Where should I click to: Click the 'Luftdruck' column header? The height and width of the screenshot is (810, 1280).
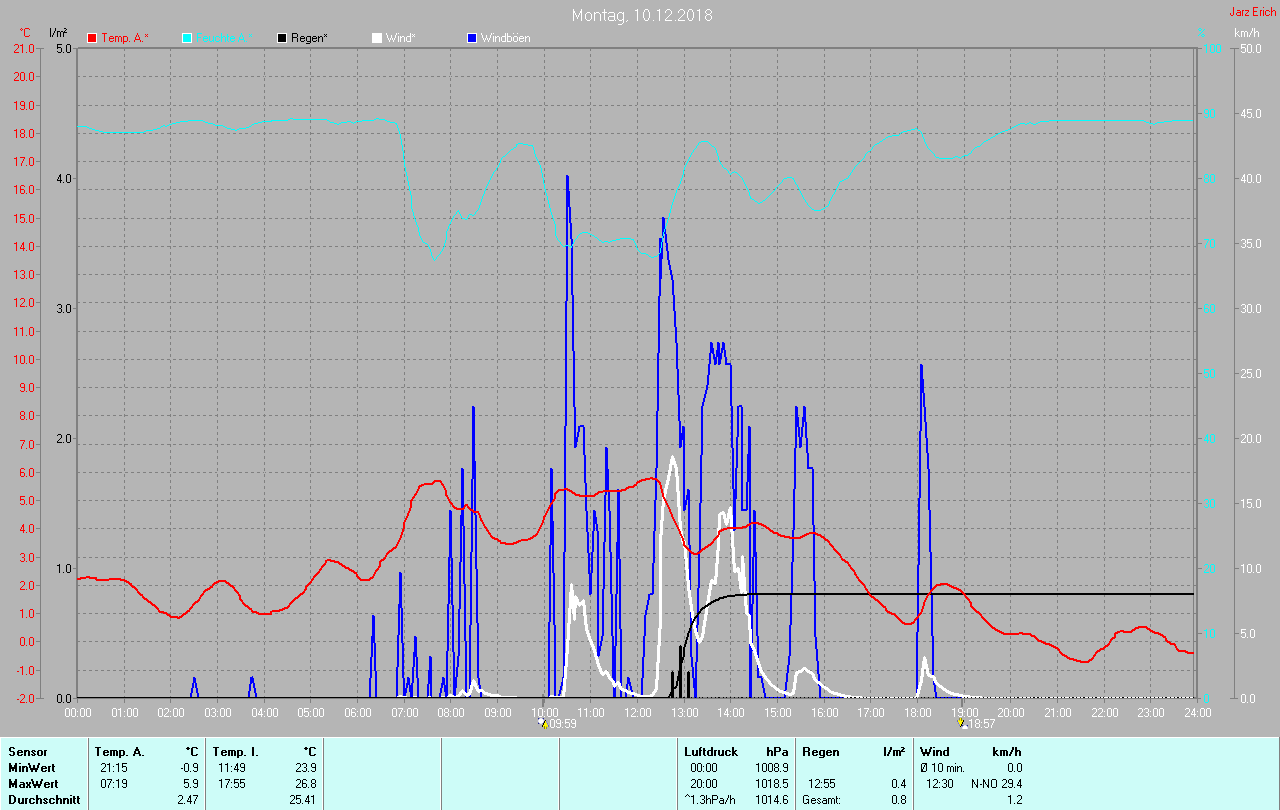point(711,752)
